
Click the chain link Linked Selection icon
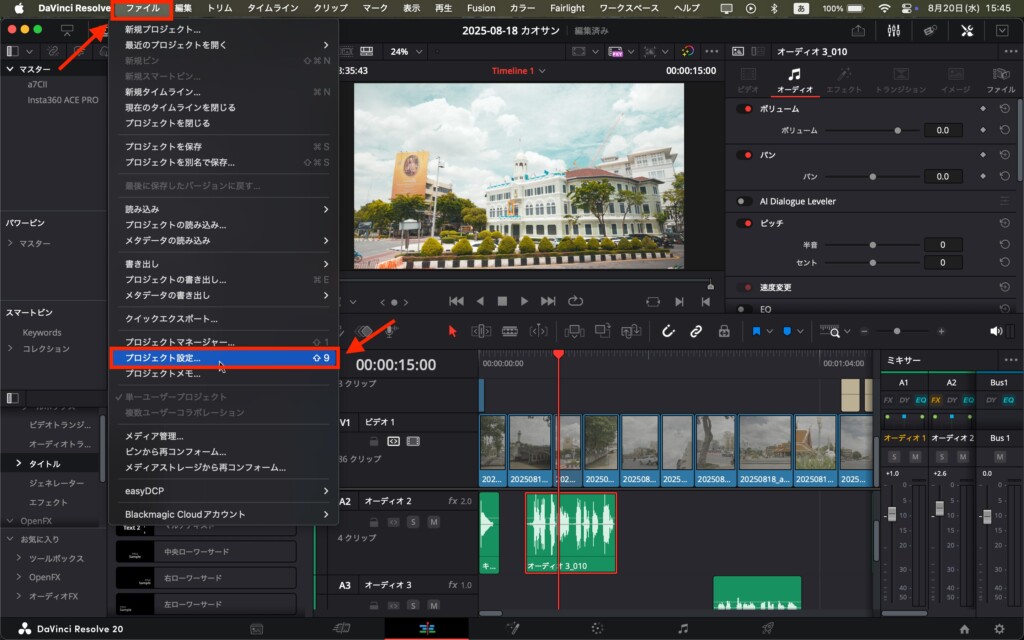tap(696, 331)
